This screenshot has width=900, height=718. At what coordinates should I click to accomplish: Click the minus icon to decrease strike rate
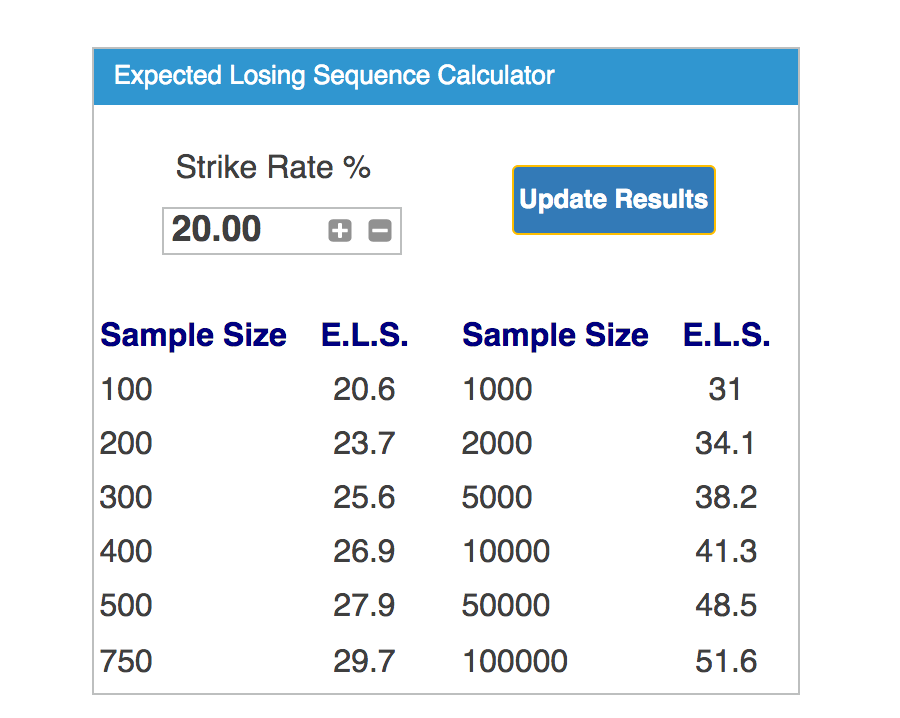tap(380, 231)
